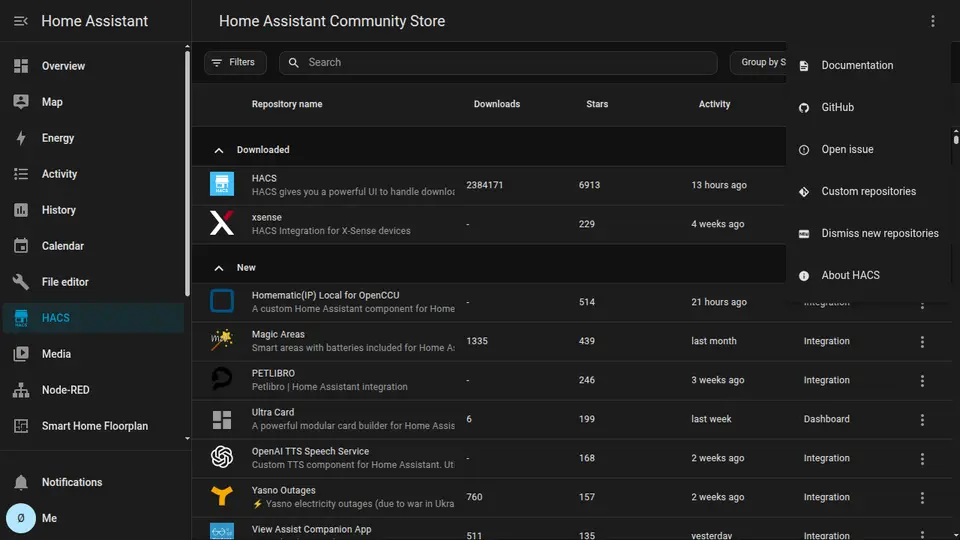Open the HACS repository icon

pos(222,184)
